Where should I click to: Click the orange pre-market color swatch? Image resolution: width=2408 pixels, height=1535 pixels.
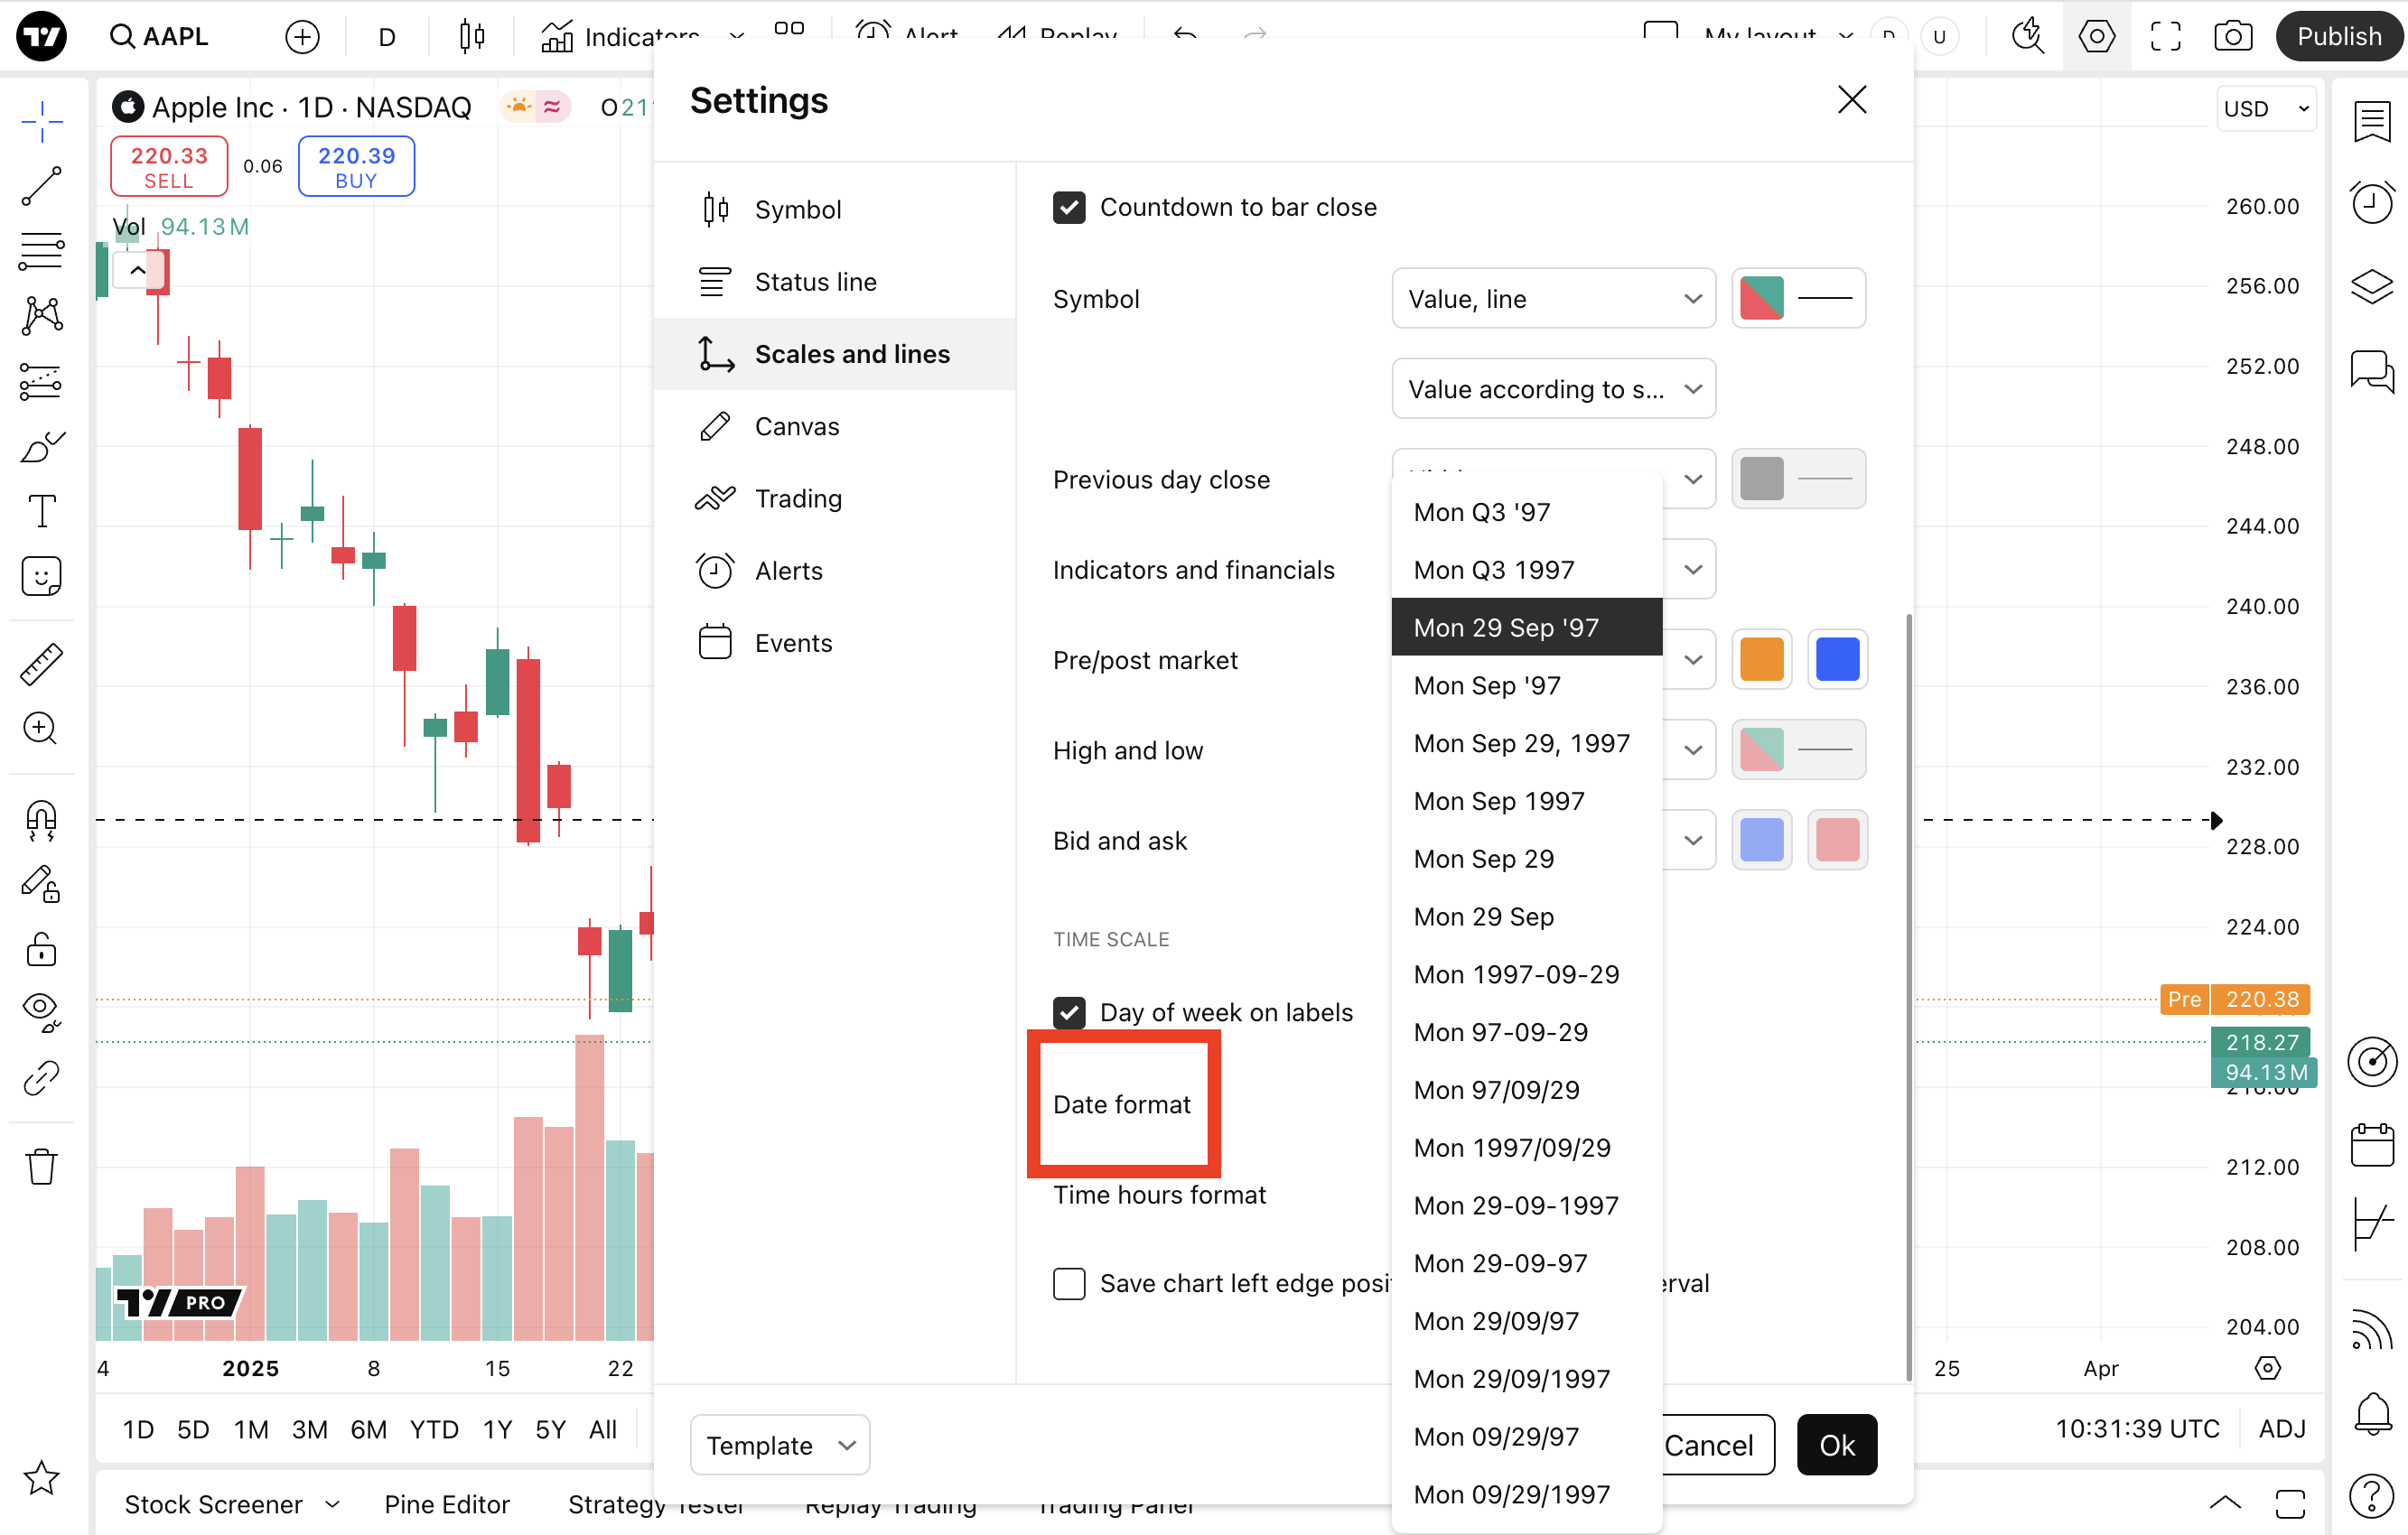pyautogui.click(x=1761, y=660)
